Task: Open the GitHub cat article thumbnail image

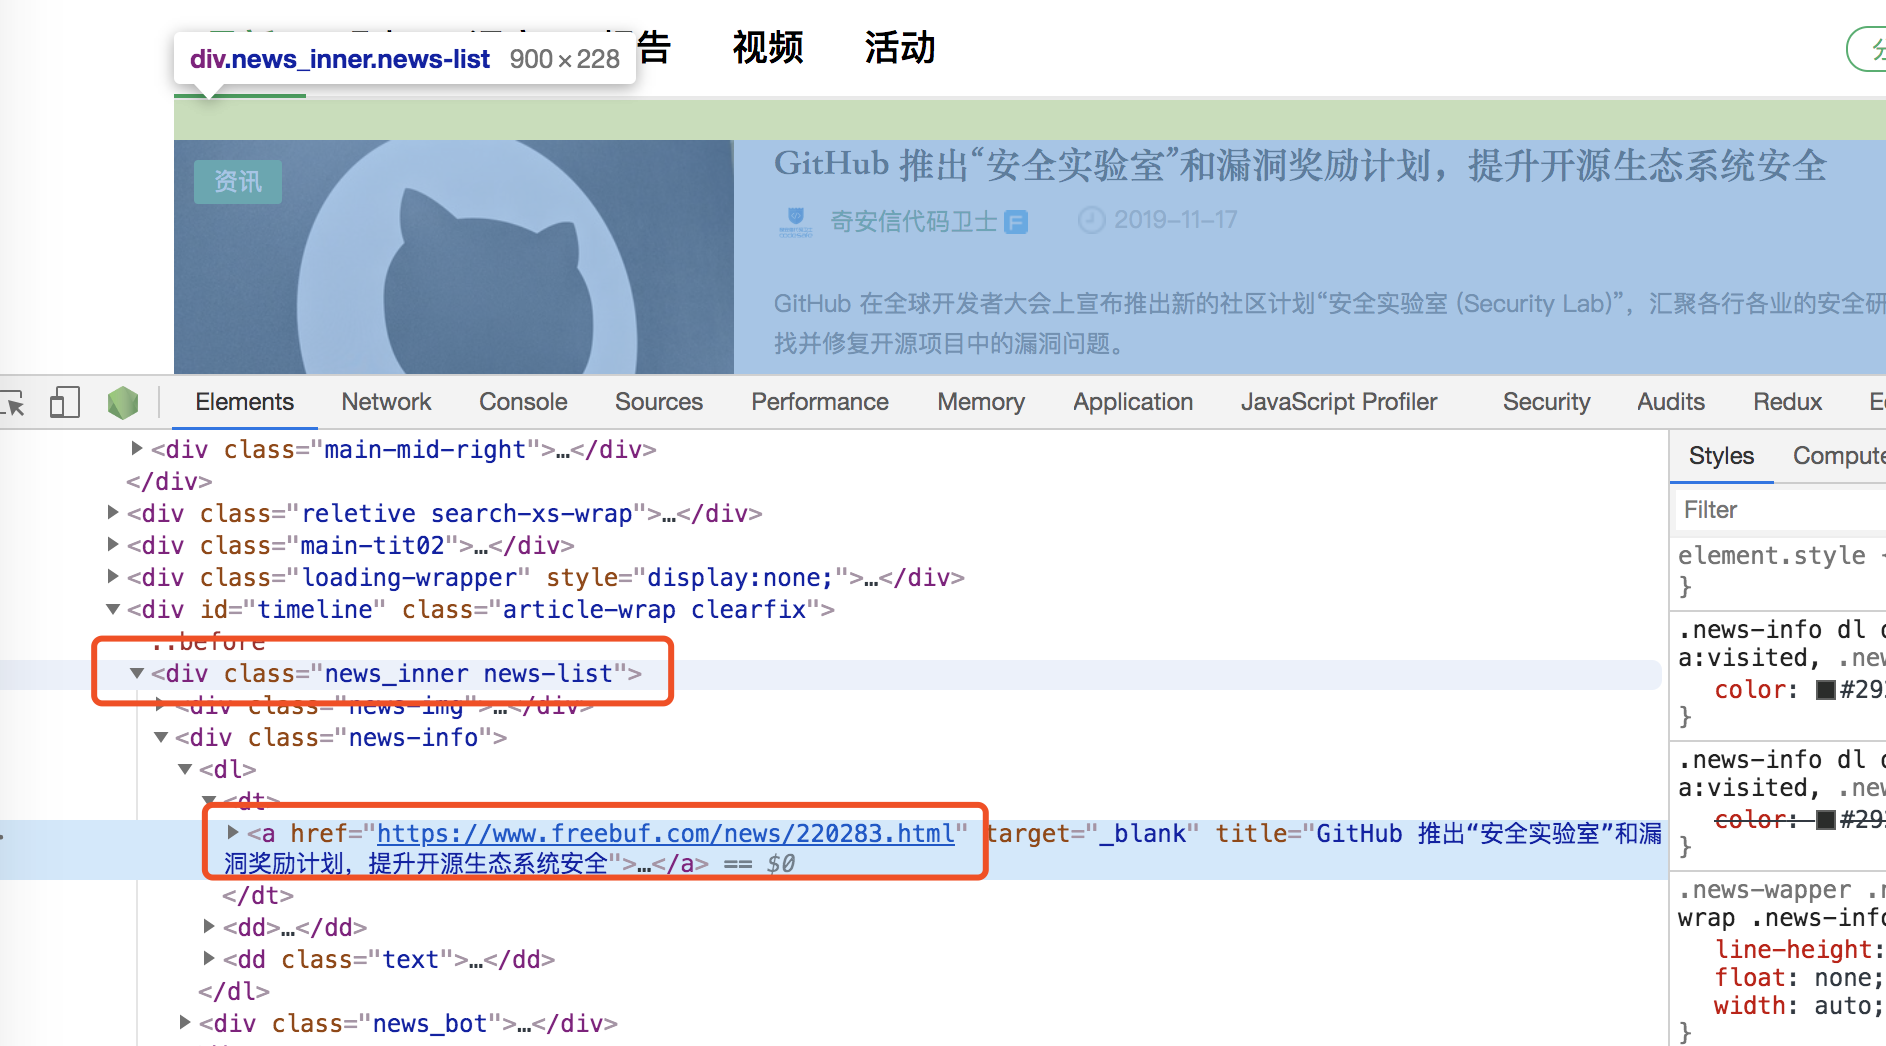Action: click(x=454, y=257)
